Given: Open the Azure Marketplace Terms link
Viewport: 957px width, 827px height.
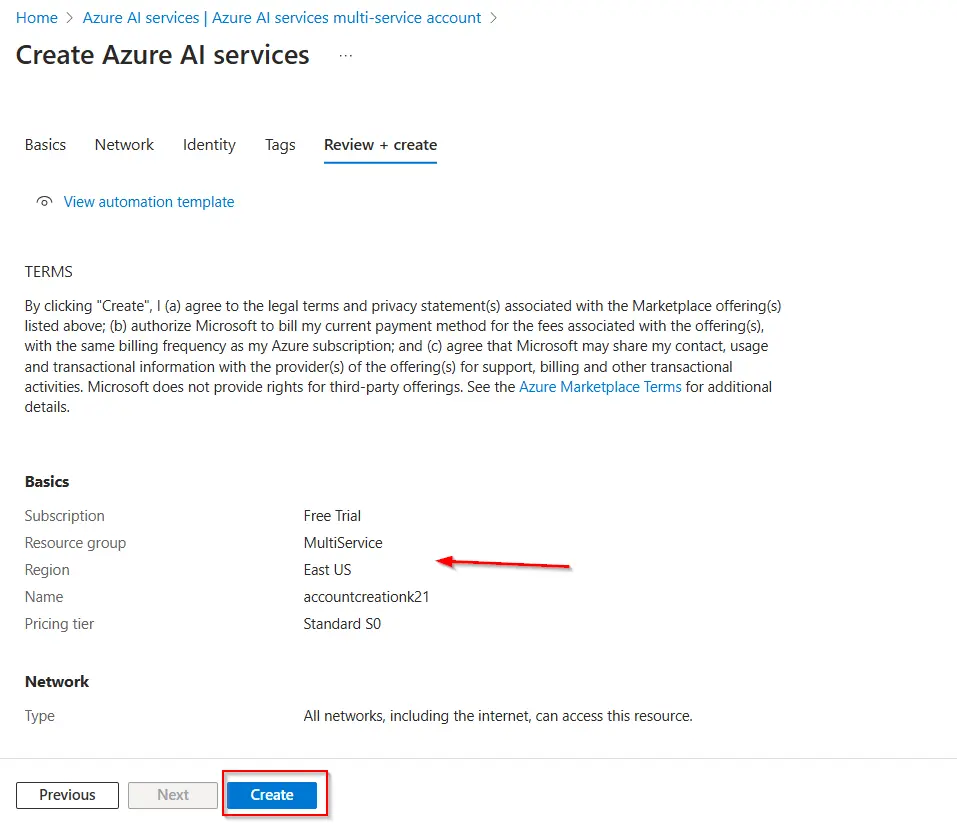Looking at the screenshot, I should 600,387.
